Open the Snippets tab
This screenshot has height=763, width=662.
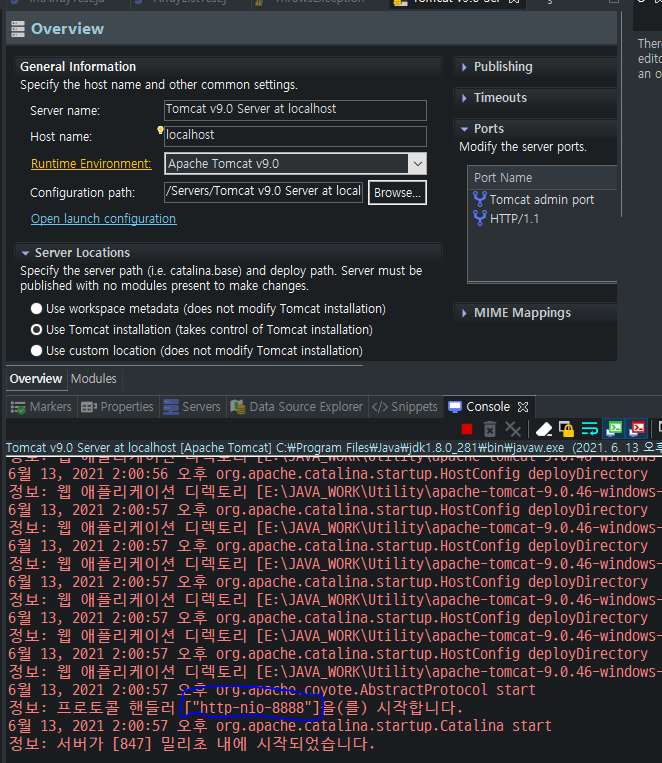(x=405, y=407)
